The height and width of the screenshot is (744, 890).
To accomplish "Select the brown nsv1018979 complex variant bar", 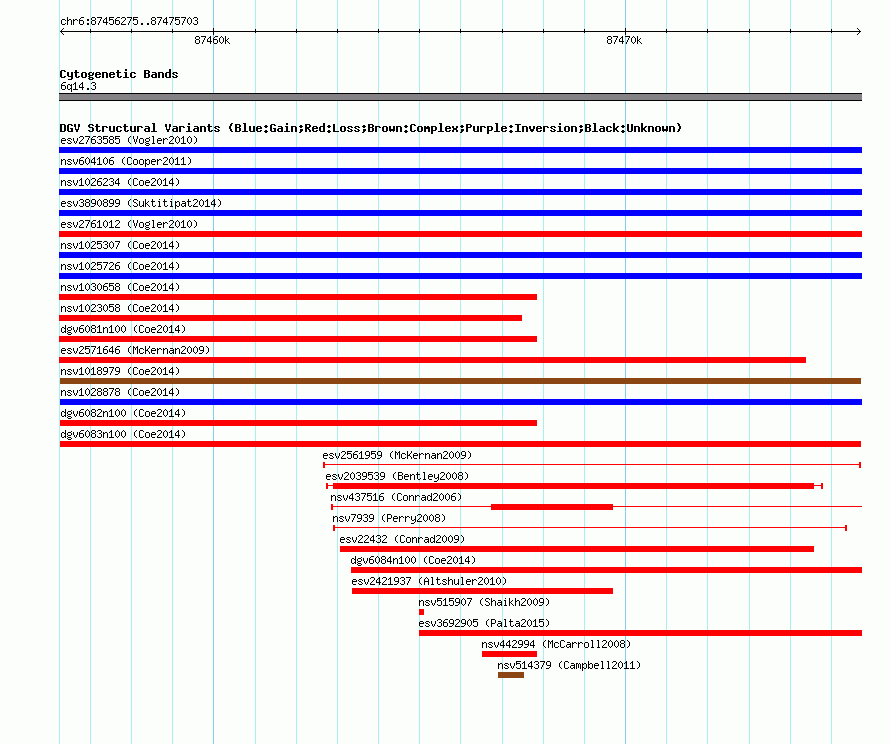I will pyautogui.click(x=460, y=381).
